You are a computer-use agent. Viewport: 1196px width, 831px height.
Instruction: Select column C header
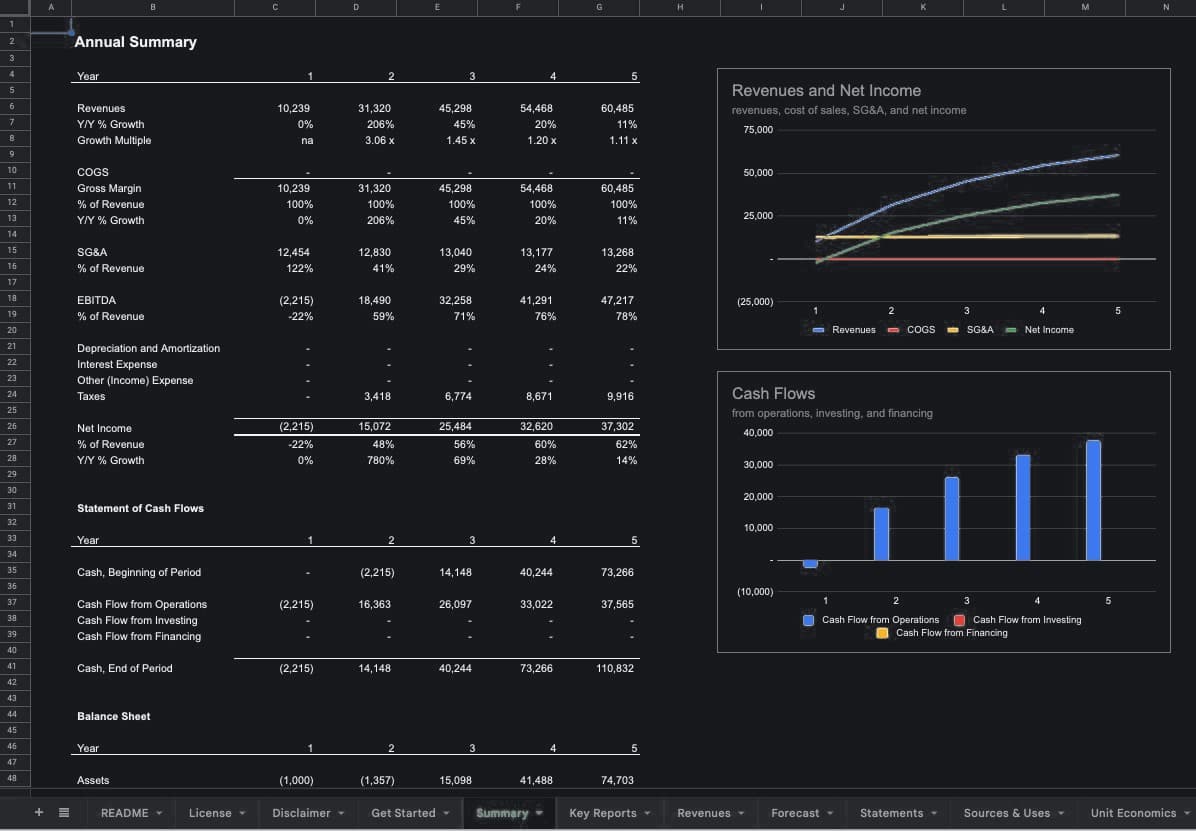(275, 7)
